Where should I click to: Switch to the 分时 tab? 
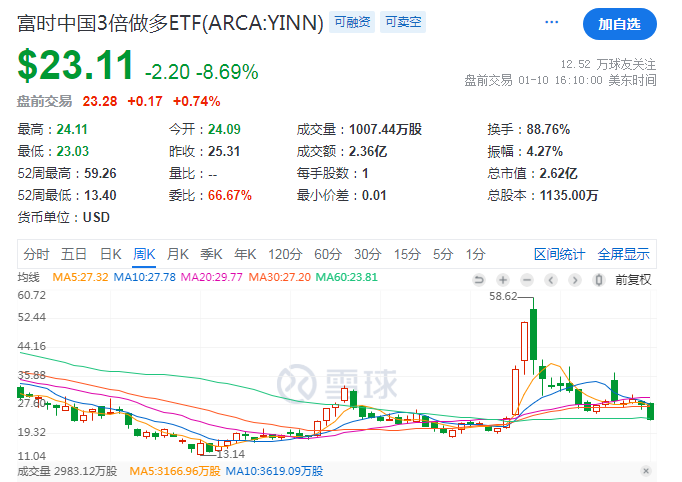(x=36, y=254)
